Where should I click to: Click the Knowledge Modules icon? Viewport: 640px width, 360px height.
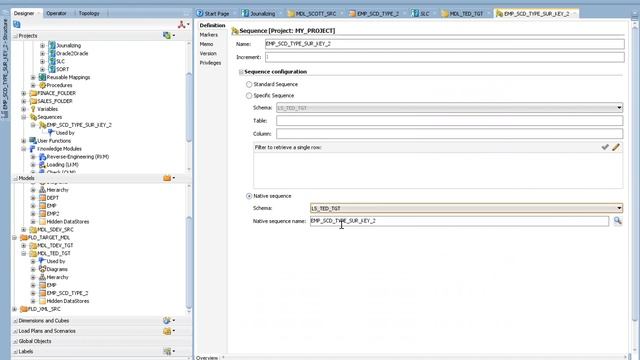click(33, 149)
